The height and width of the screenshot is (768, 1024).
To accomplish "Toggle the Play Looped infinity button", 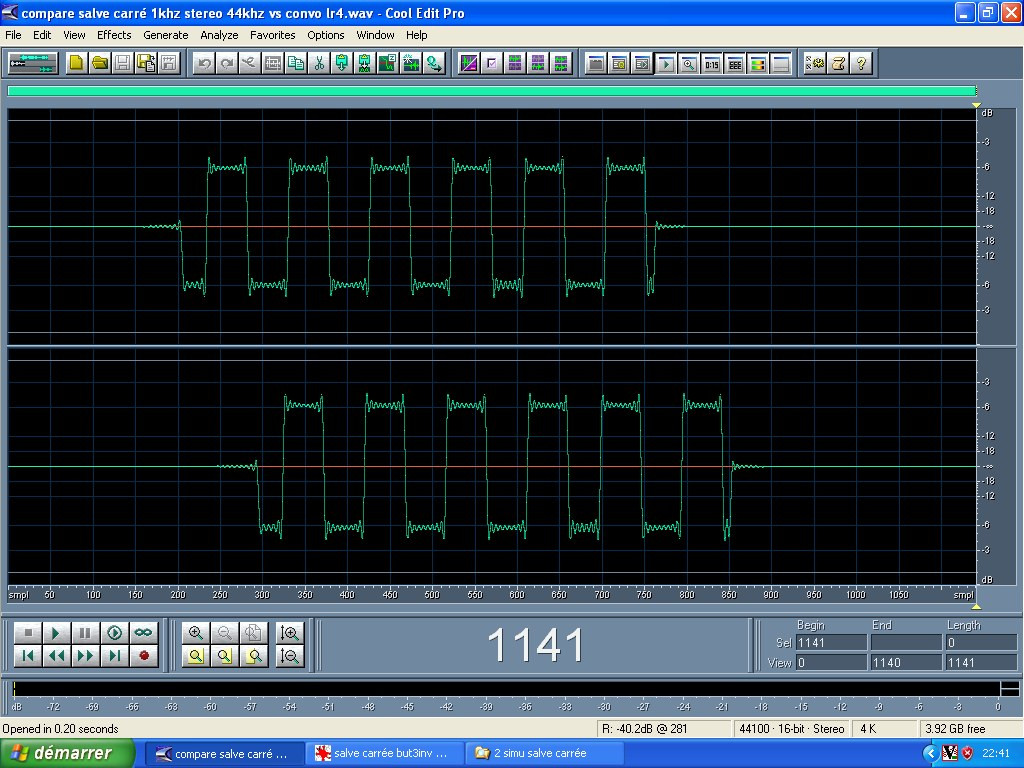I will pos(144,633).
